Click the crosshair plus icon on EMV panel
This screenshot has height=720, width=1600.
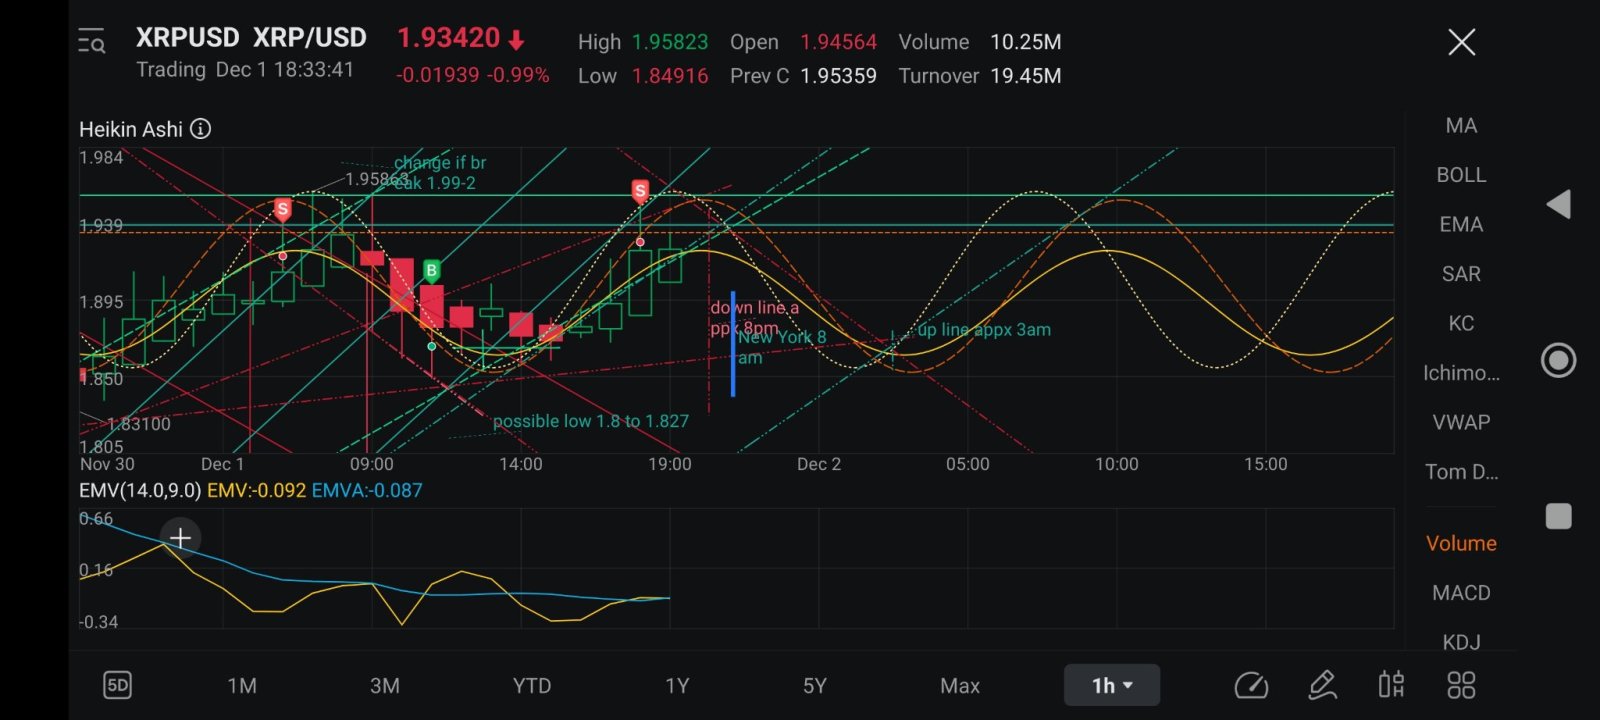click(x=180, y=538)
